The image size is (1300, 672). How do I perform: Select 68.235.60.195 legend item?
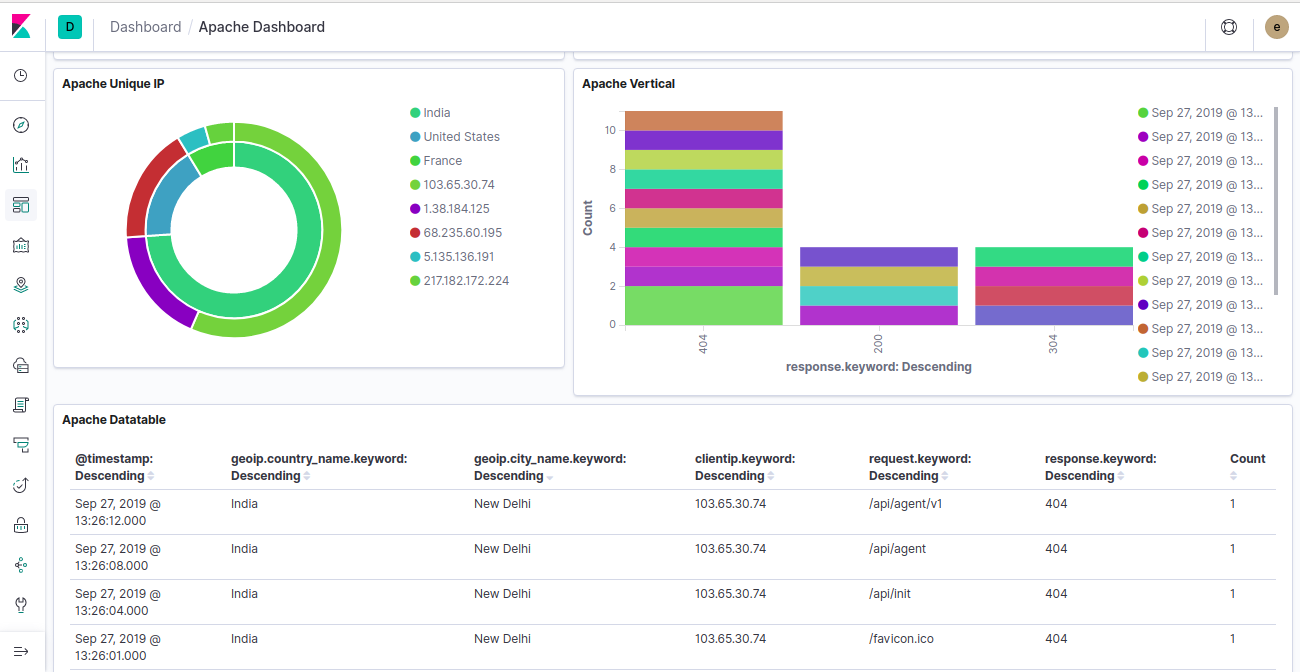(x=456, y=233)
